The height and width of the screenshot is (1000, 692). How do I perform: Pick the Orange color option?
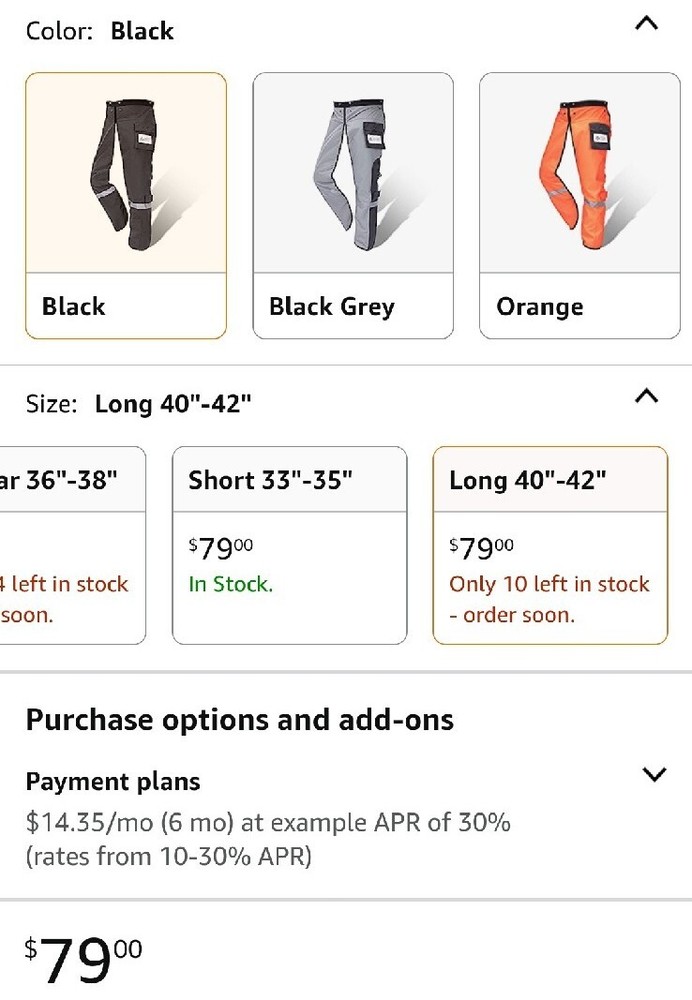point(580,206)
